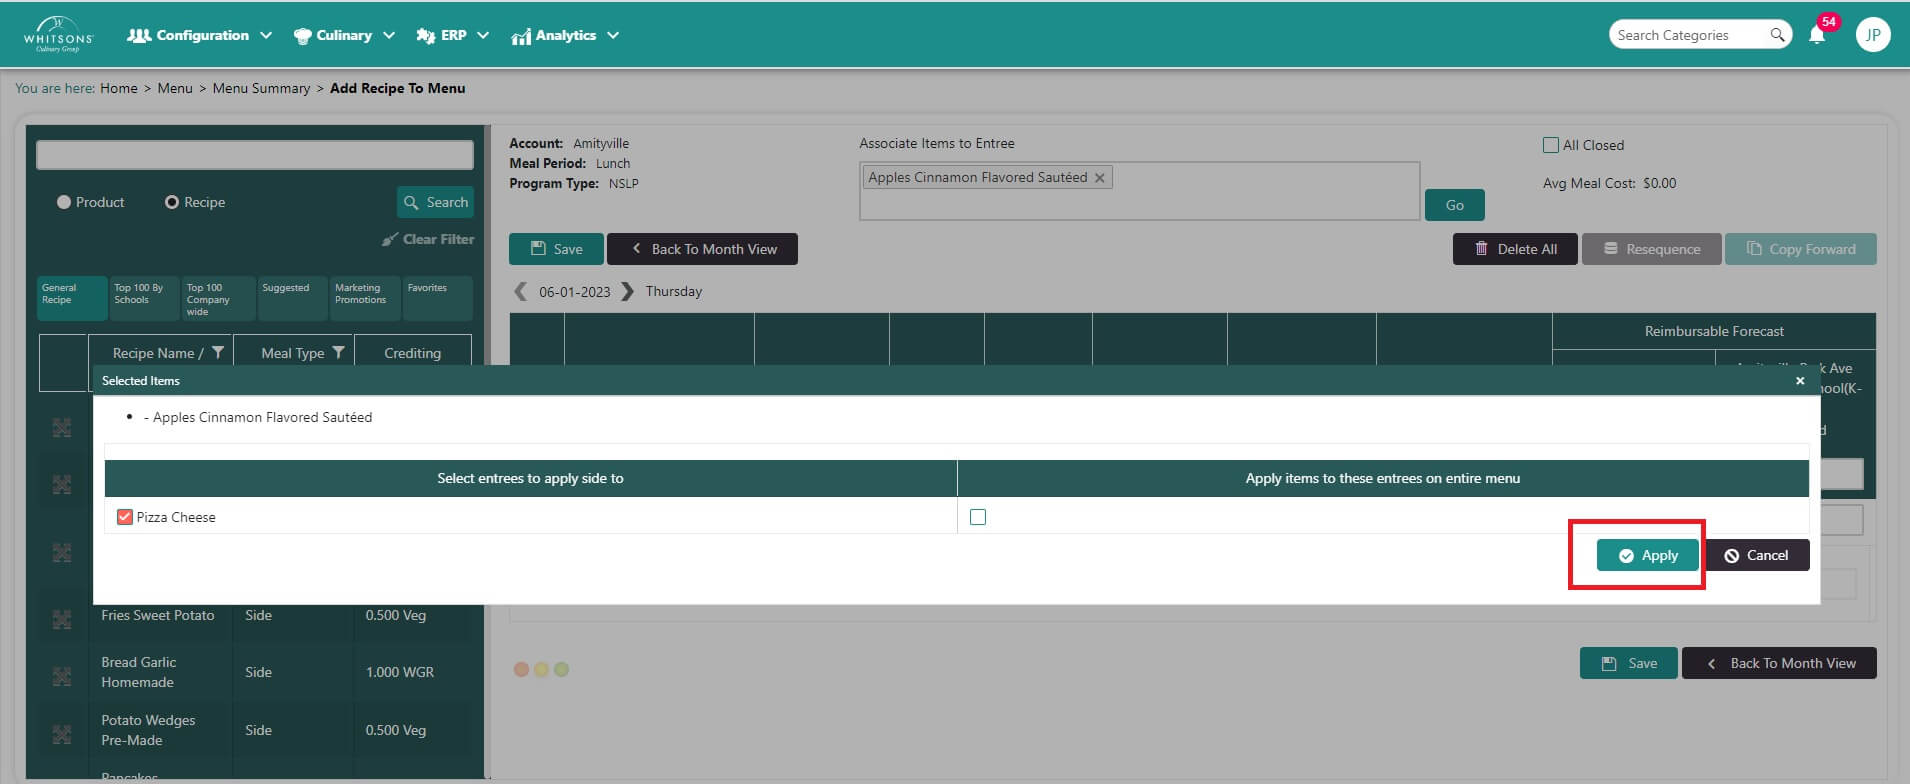Select the Product radio button
1910x784 pixels.
(64, 202)
